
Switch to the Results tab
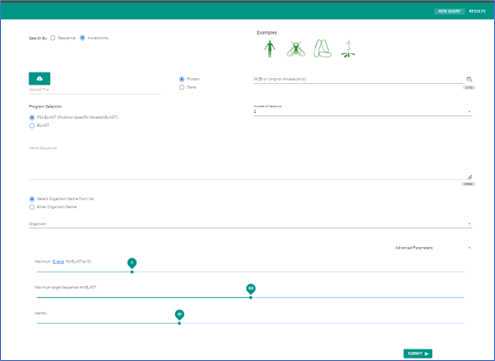(x=477, y=11)
